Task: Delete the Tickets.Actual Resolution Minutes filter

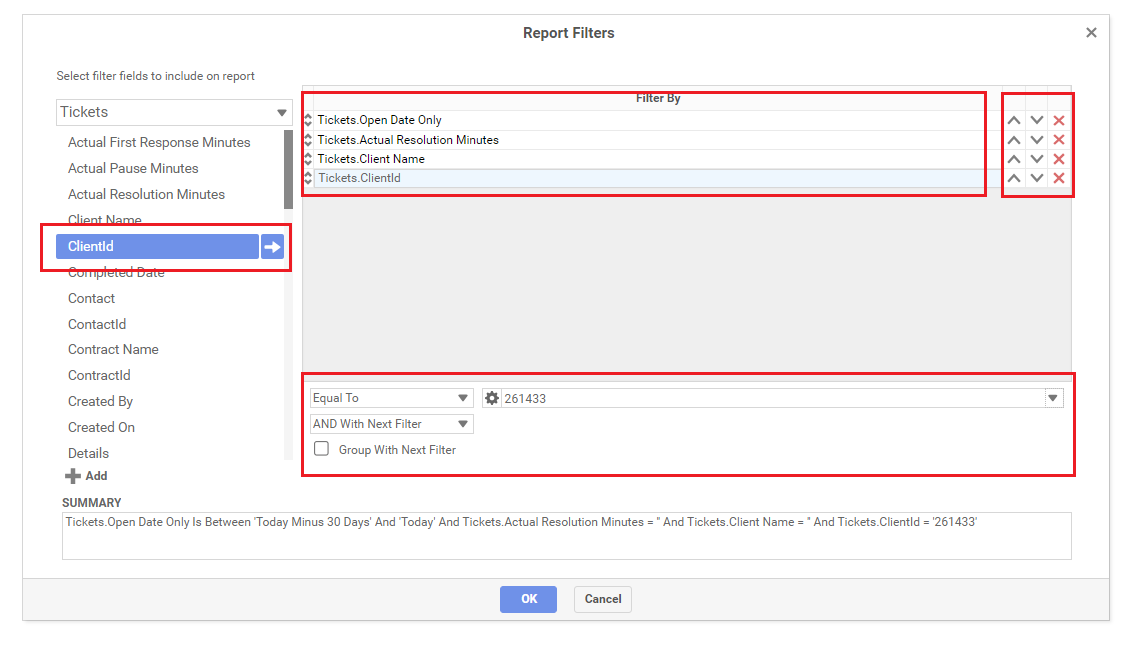Action: (1059, 140)
